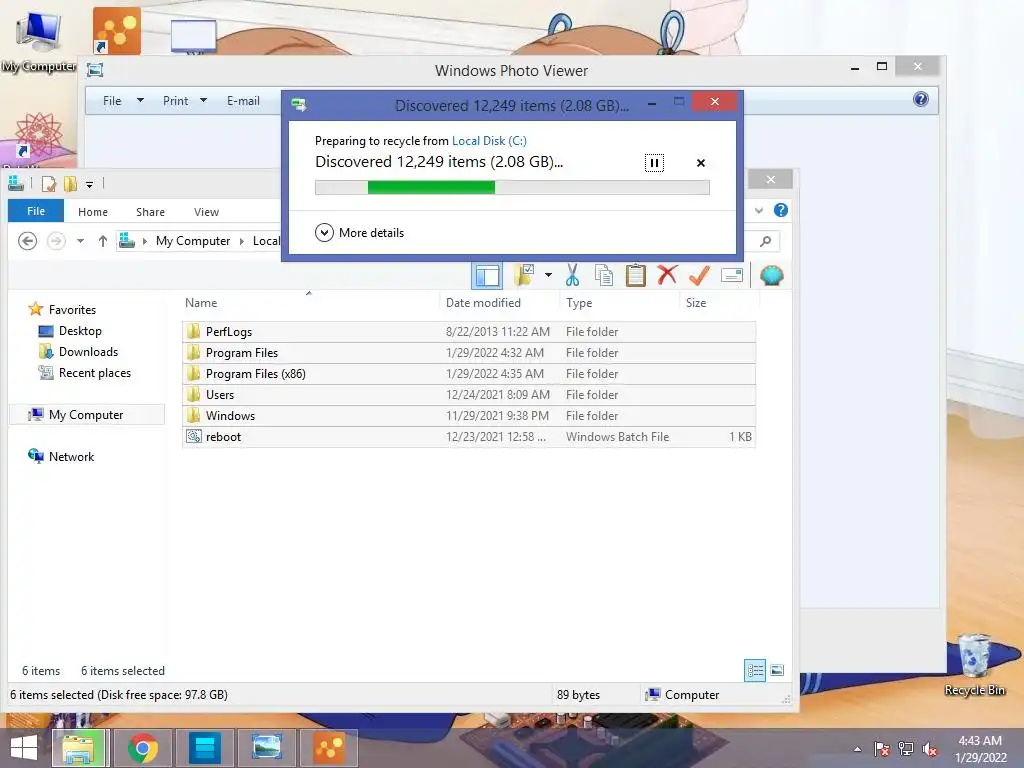Switch to the Share ribbon tab

[150, 212]
